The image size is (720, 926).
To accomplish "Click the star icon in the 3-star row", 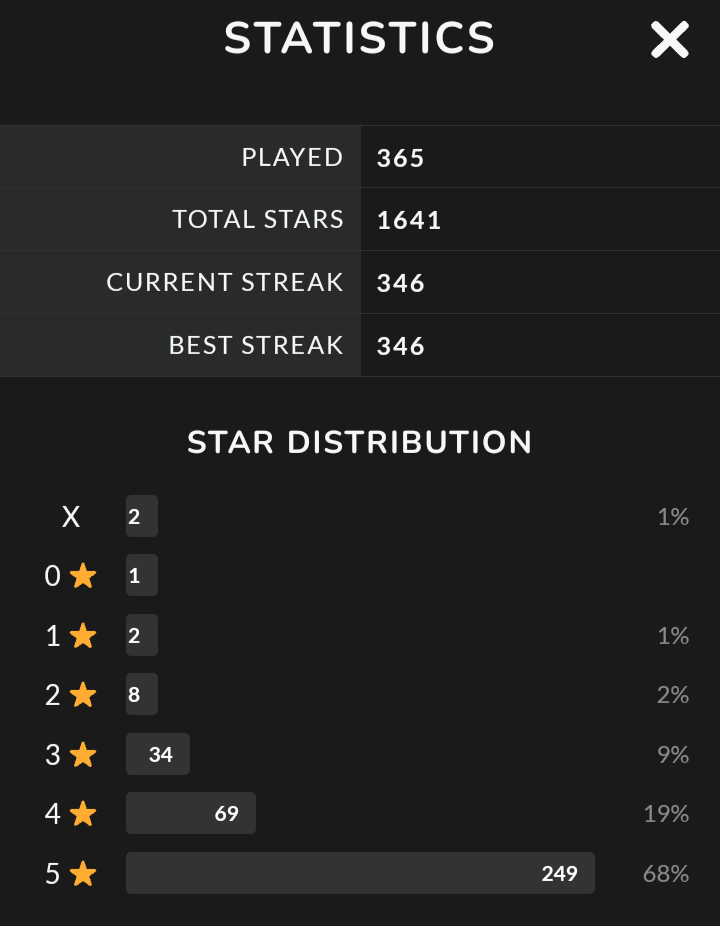I will [x=83, y=755].
